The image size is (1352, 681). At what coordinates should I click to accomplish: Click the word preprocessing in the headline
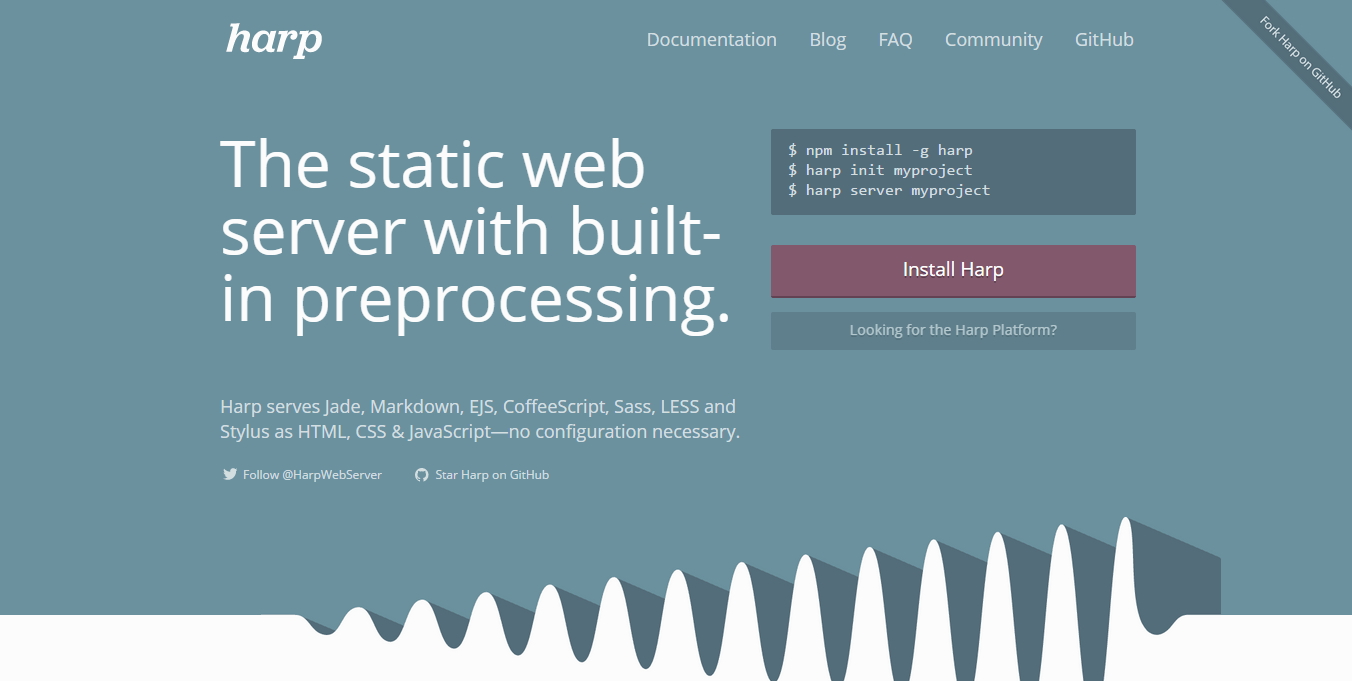click(x=512, y=299)
